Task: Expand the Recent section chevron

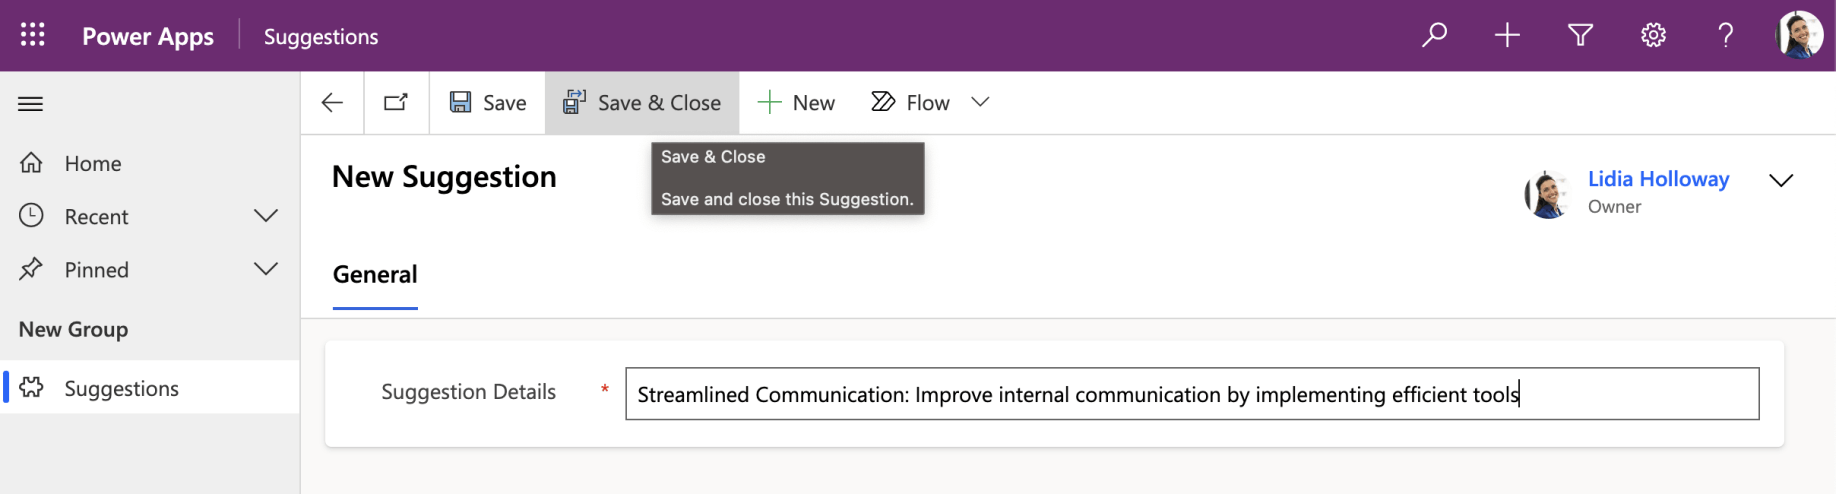Action: tap(266, 216)
